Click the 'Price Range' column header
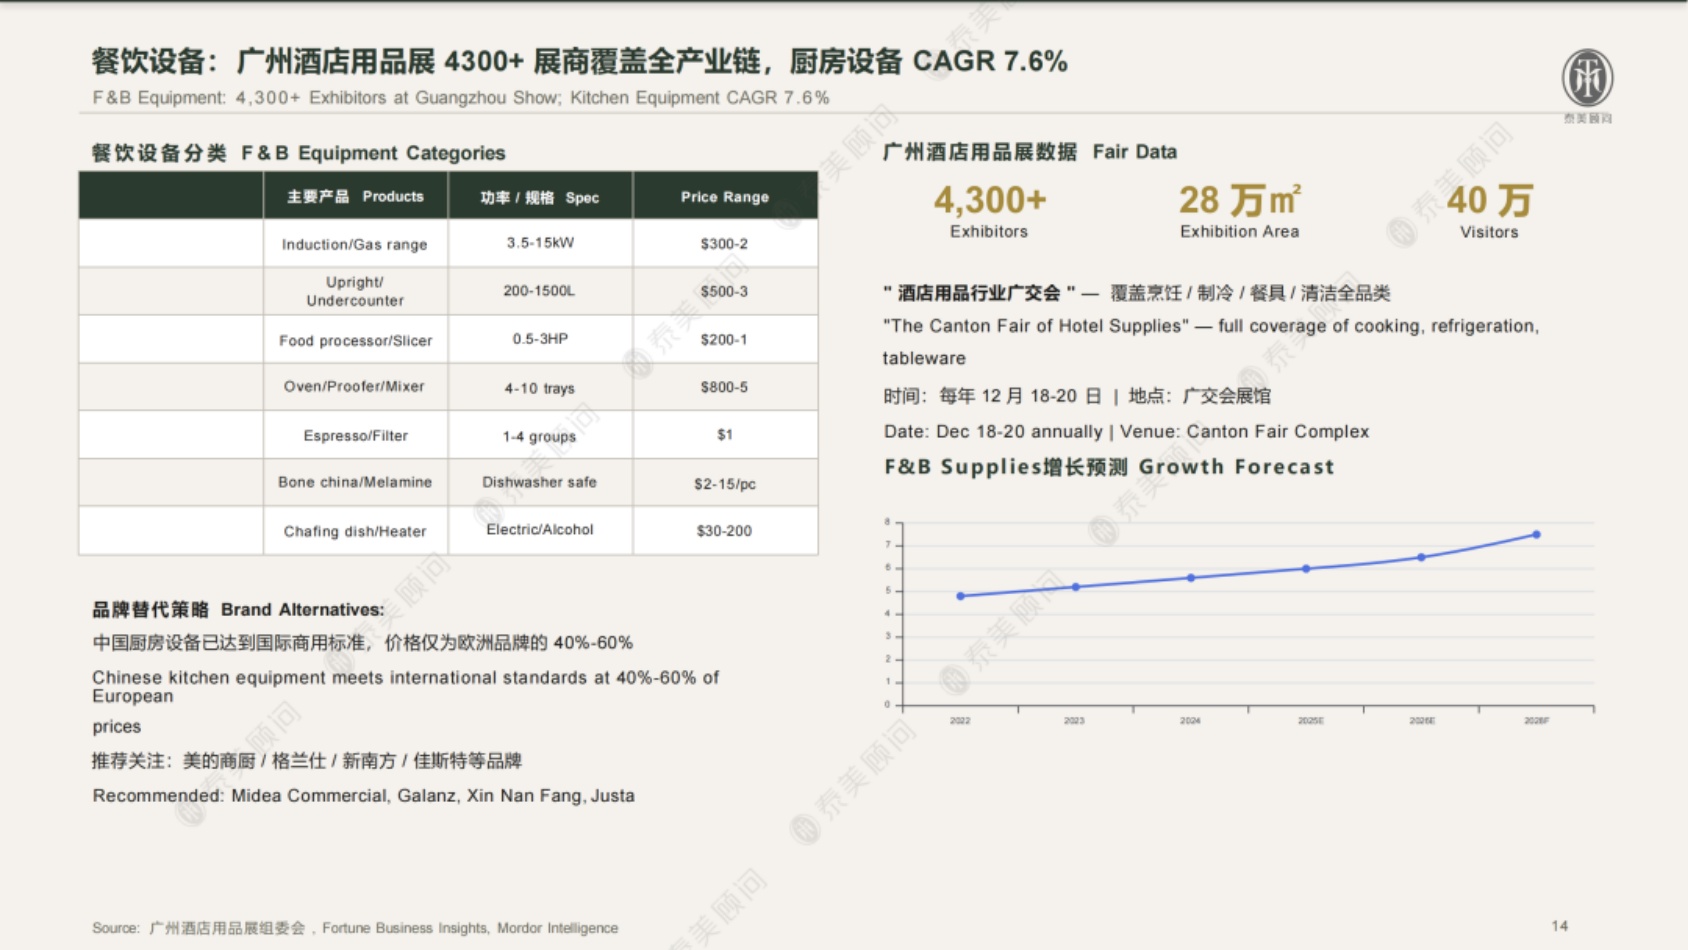 (x=725, y=196)
